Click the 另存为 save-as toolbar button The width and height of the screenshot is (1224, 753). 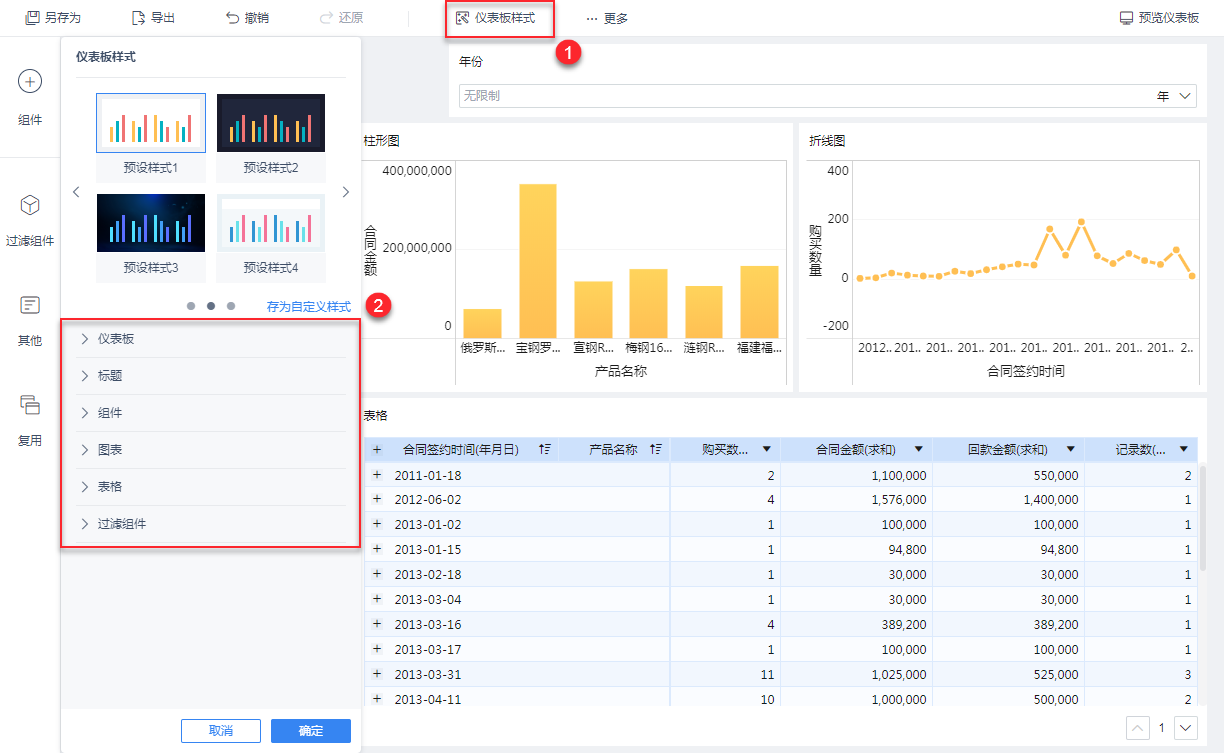tap(53, 18)
